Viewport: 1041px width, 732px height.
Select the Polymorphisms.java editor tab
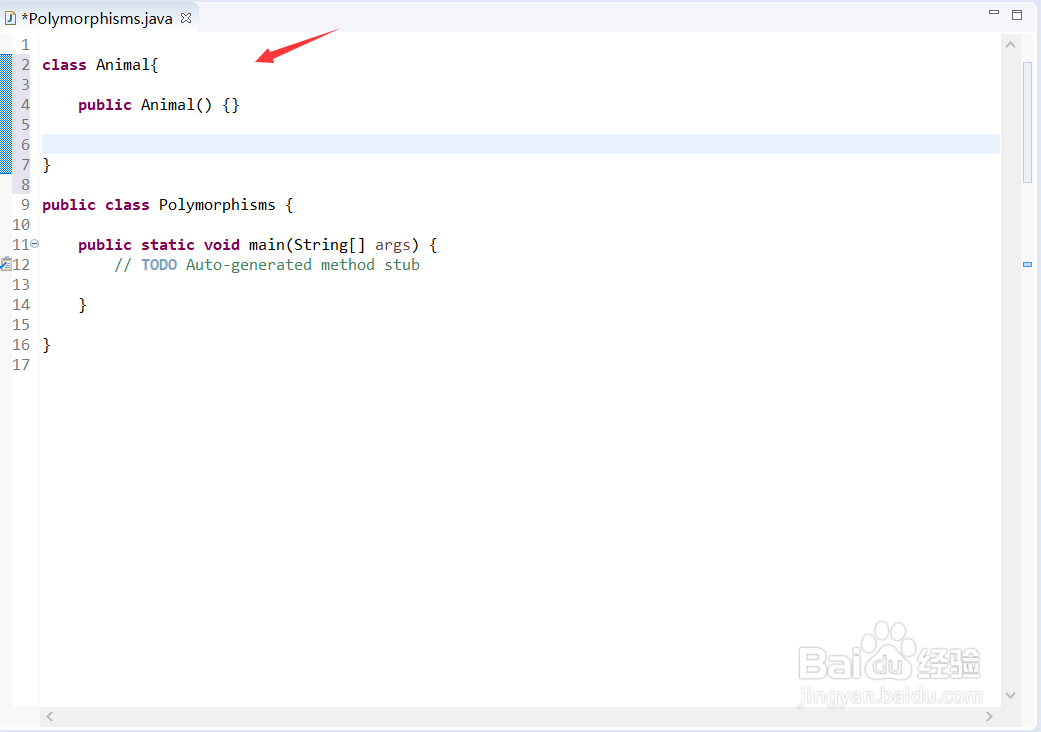(97, 18)
